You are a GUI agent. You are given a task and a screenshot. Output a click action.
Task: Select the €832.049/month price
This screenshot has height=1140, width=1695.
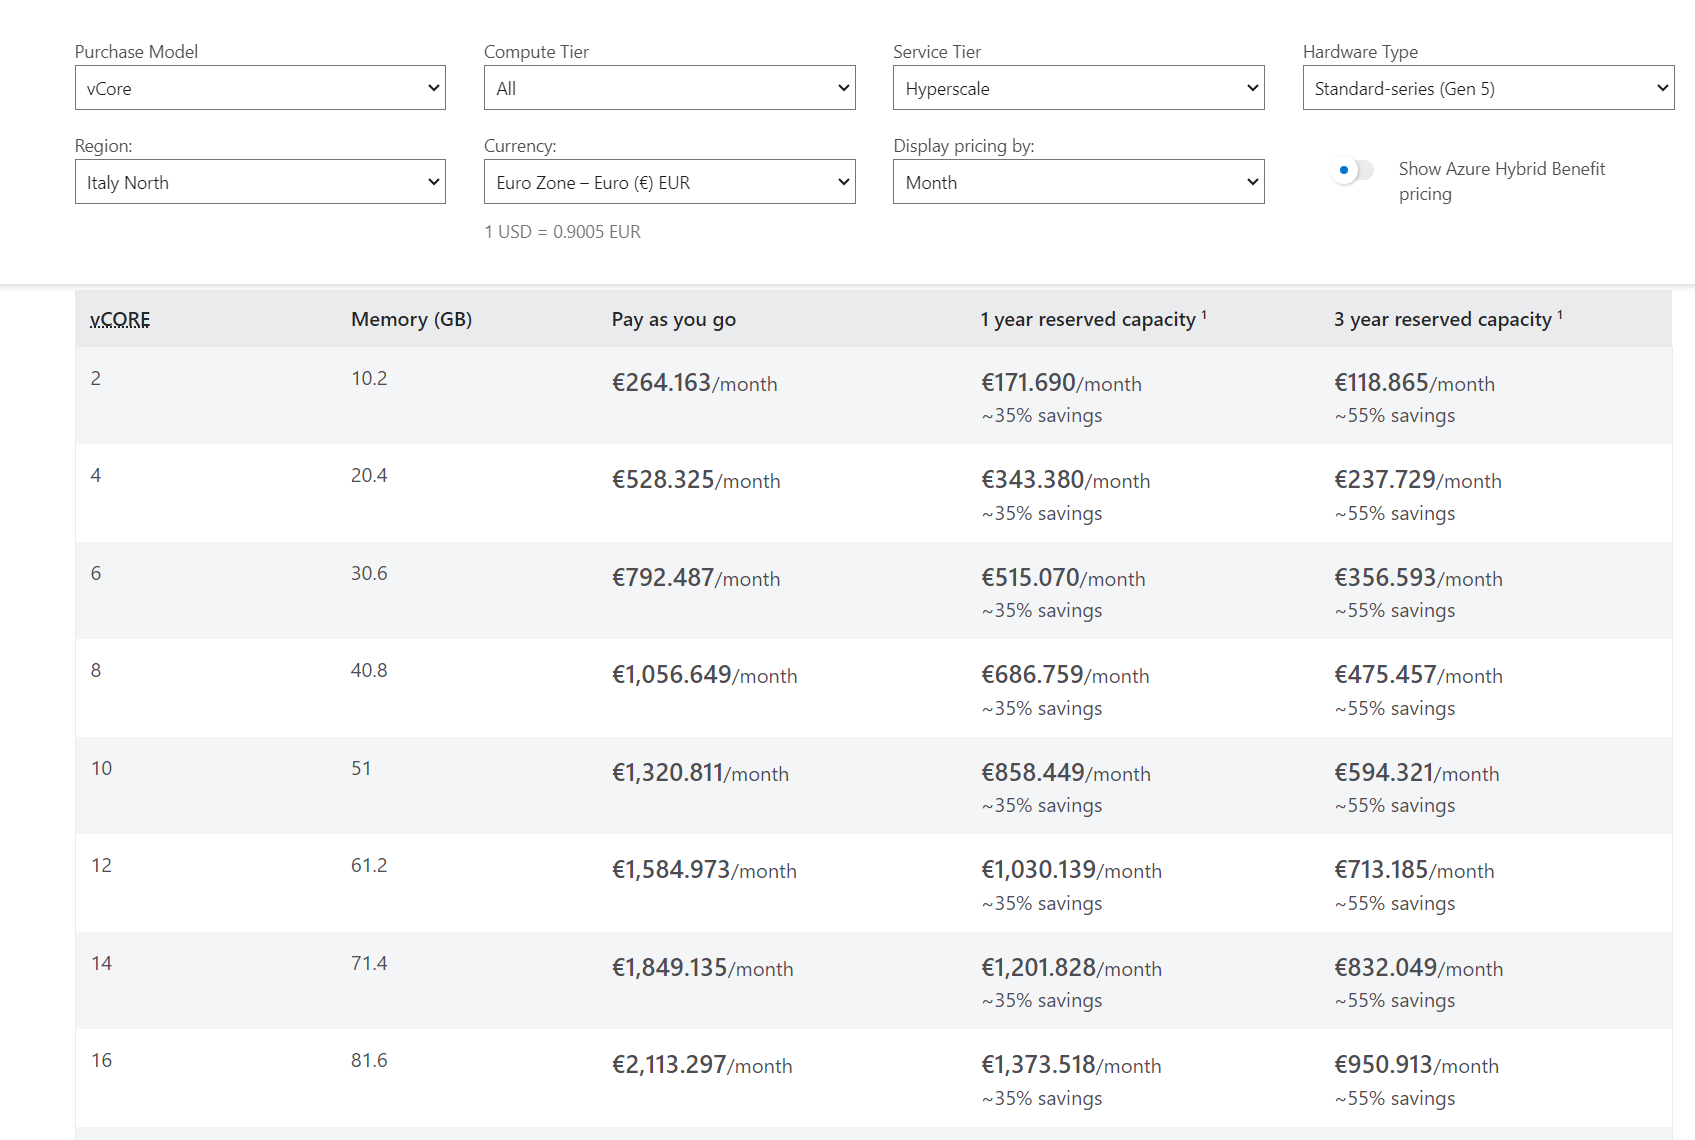click(x=1419, y=968)
